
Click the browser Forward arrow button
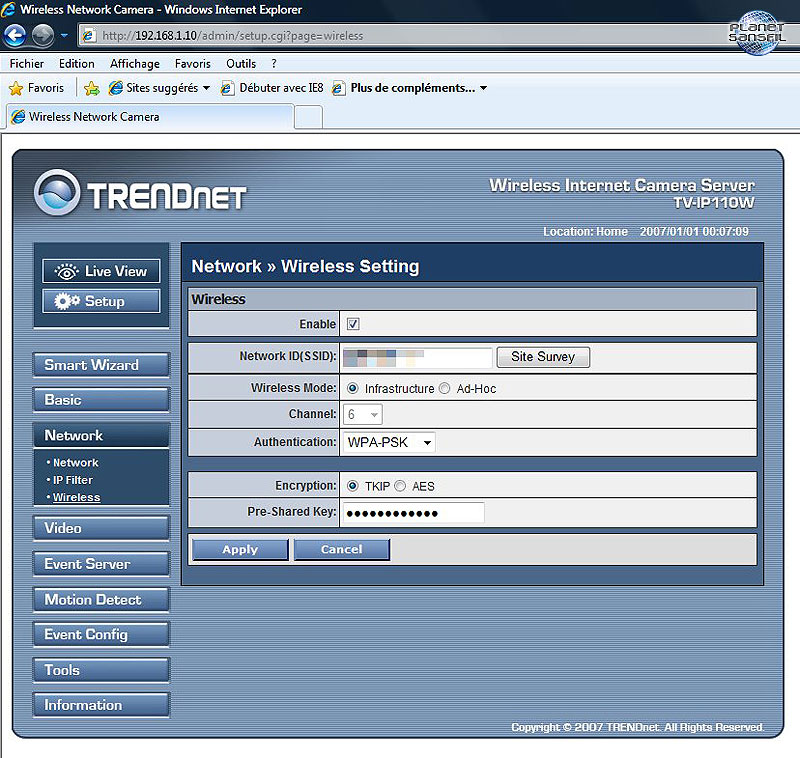[x=42, y=36]
